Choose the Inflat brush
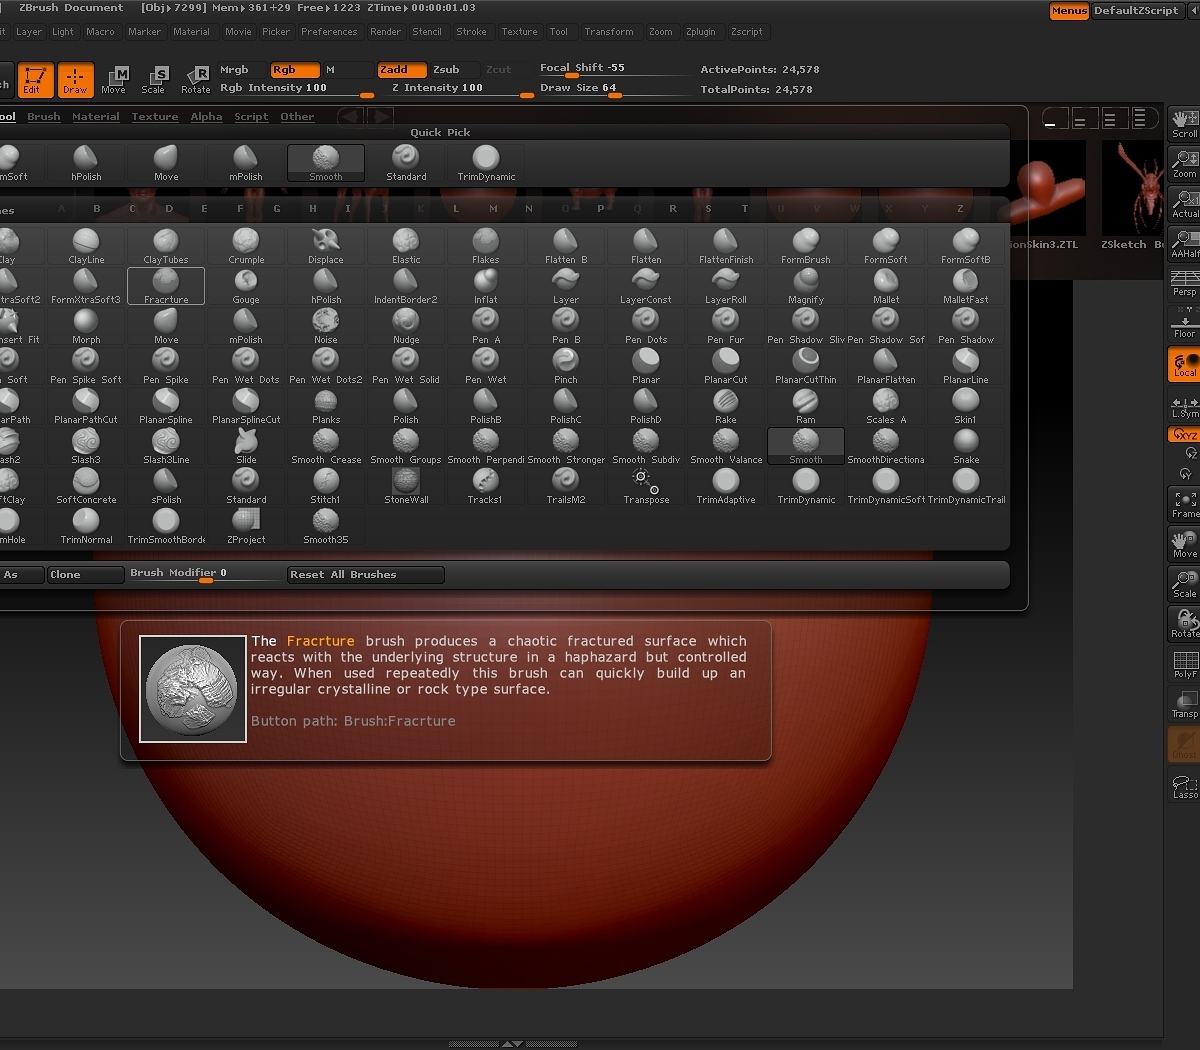Viewport: 1200px width, 1050px height. [486, 286]
